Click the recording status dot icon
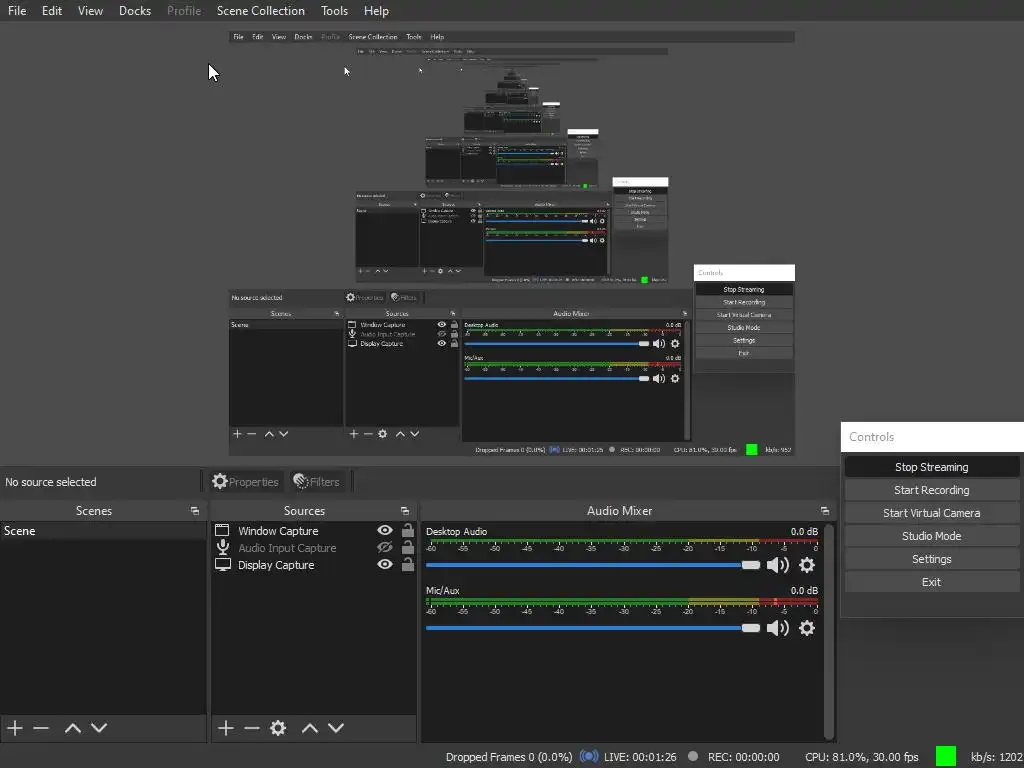This screenshot has width=1024, height=768. 693,756
